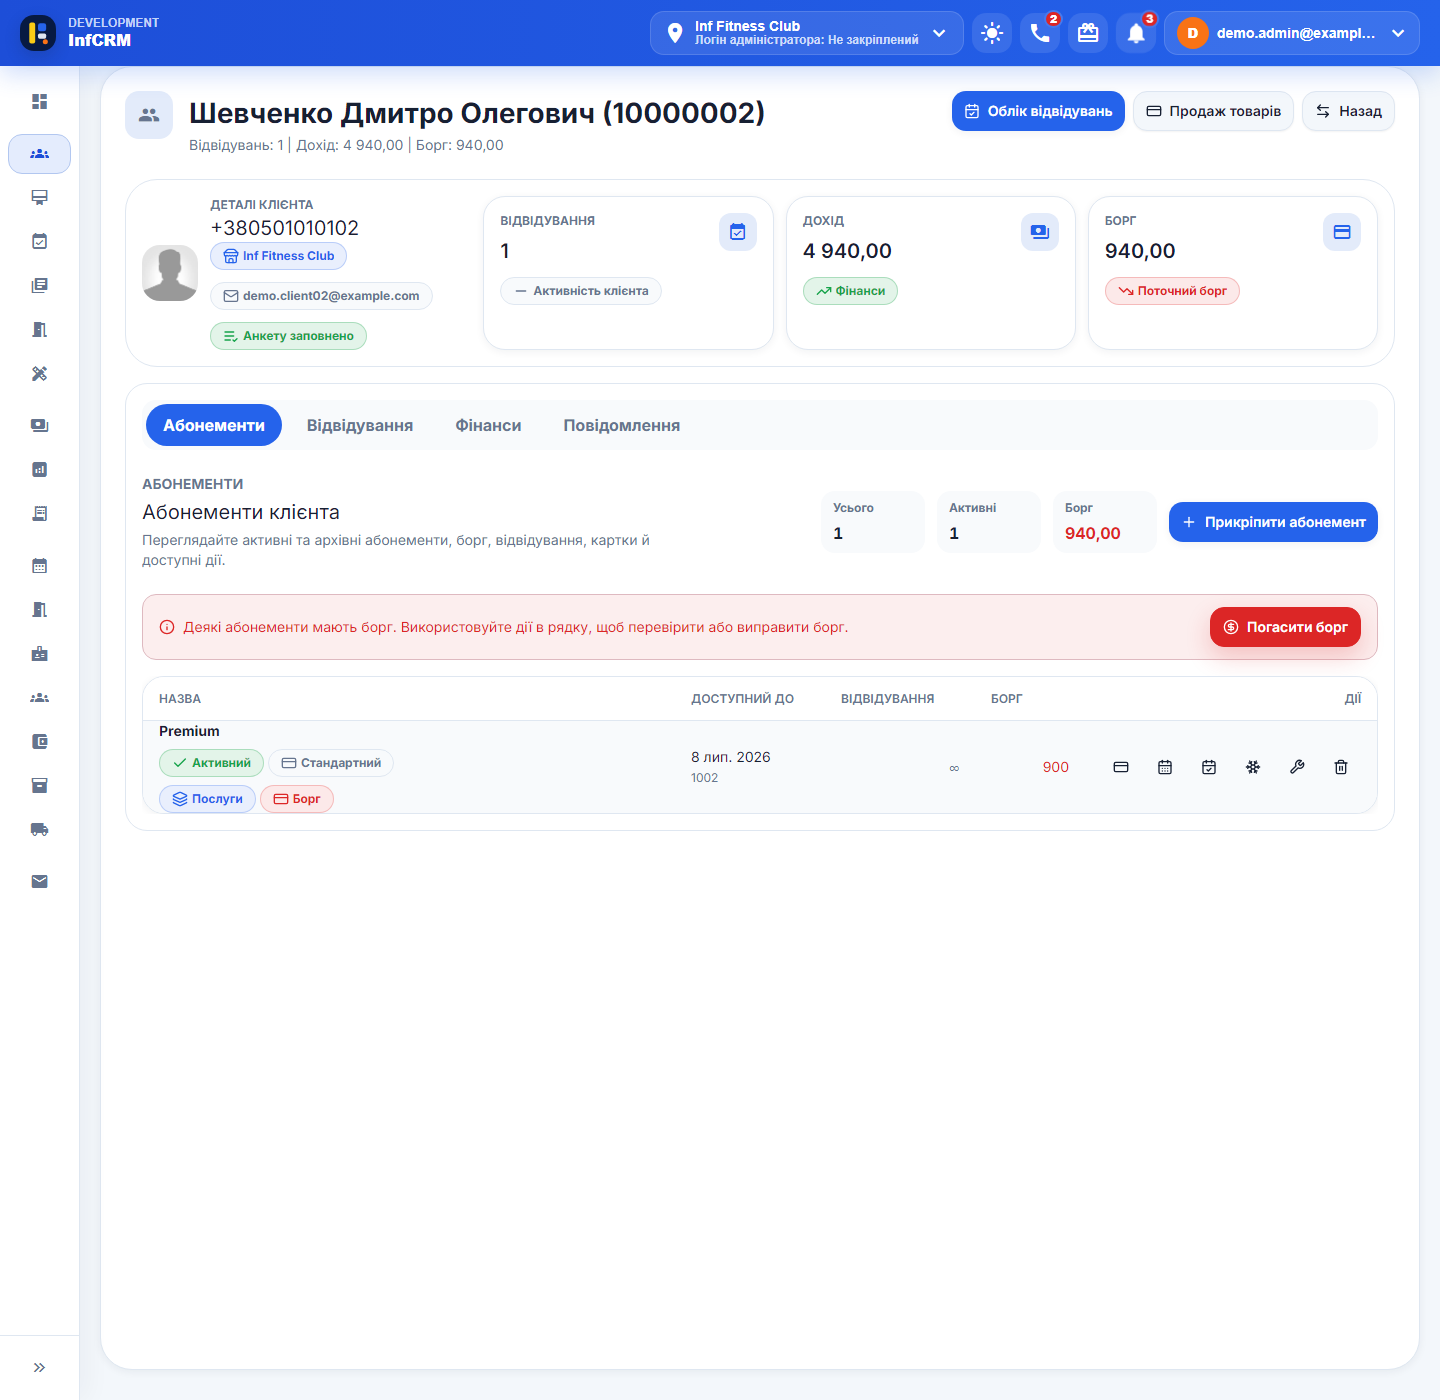Open the crossed ruler and pencil sidebar icon
This screenshot has width=1440, height=1400.
(39, 373)
